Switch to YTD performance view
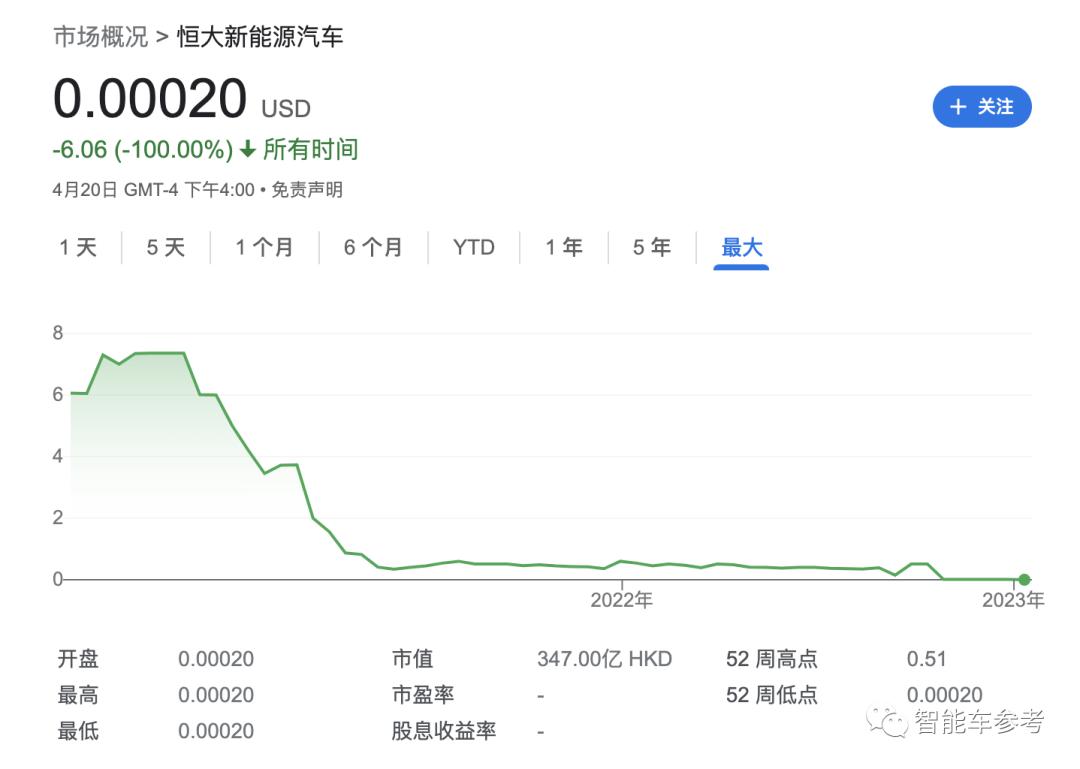This screenshot has height=769, width=1080. 473,247
